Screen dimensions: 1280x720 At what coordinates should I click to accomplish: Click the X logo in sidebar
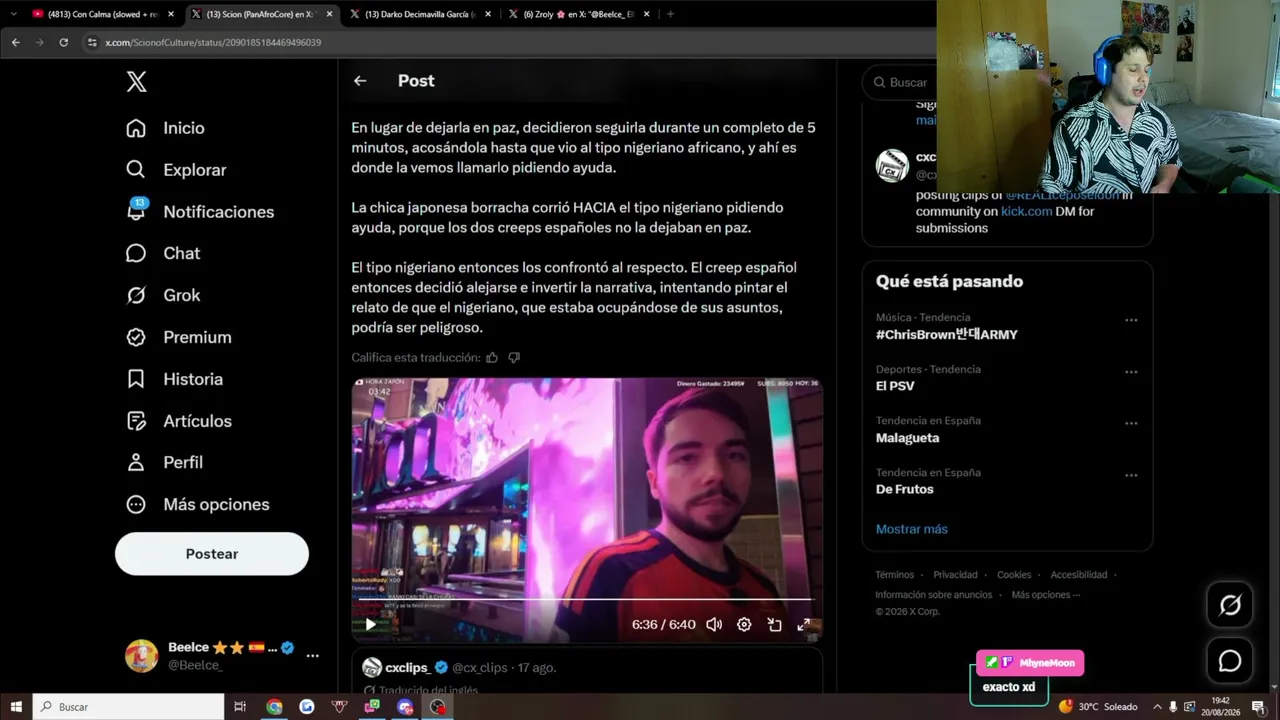pyautogui.click(x=137, y=82)
